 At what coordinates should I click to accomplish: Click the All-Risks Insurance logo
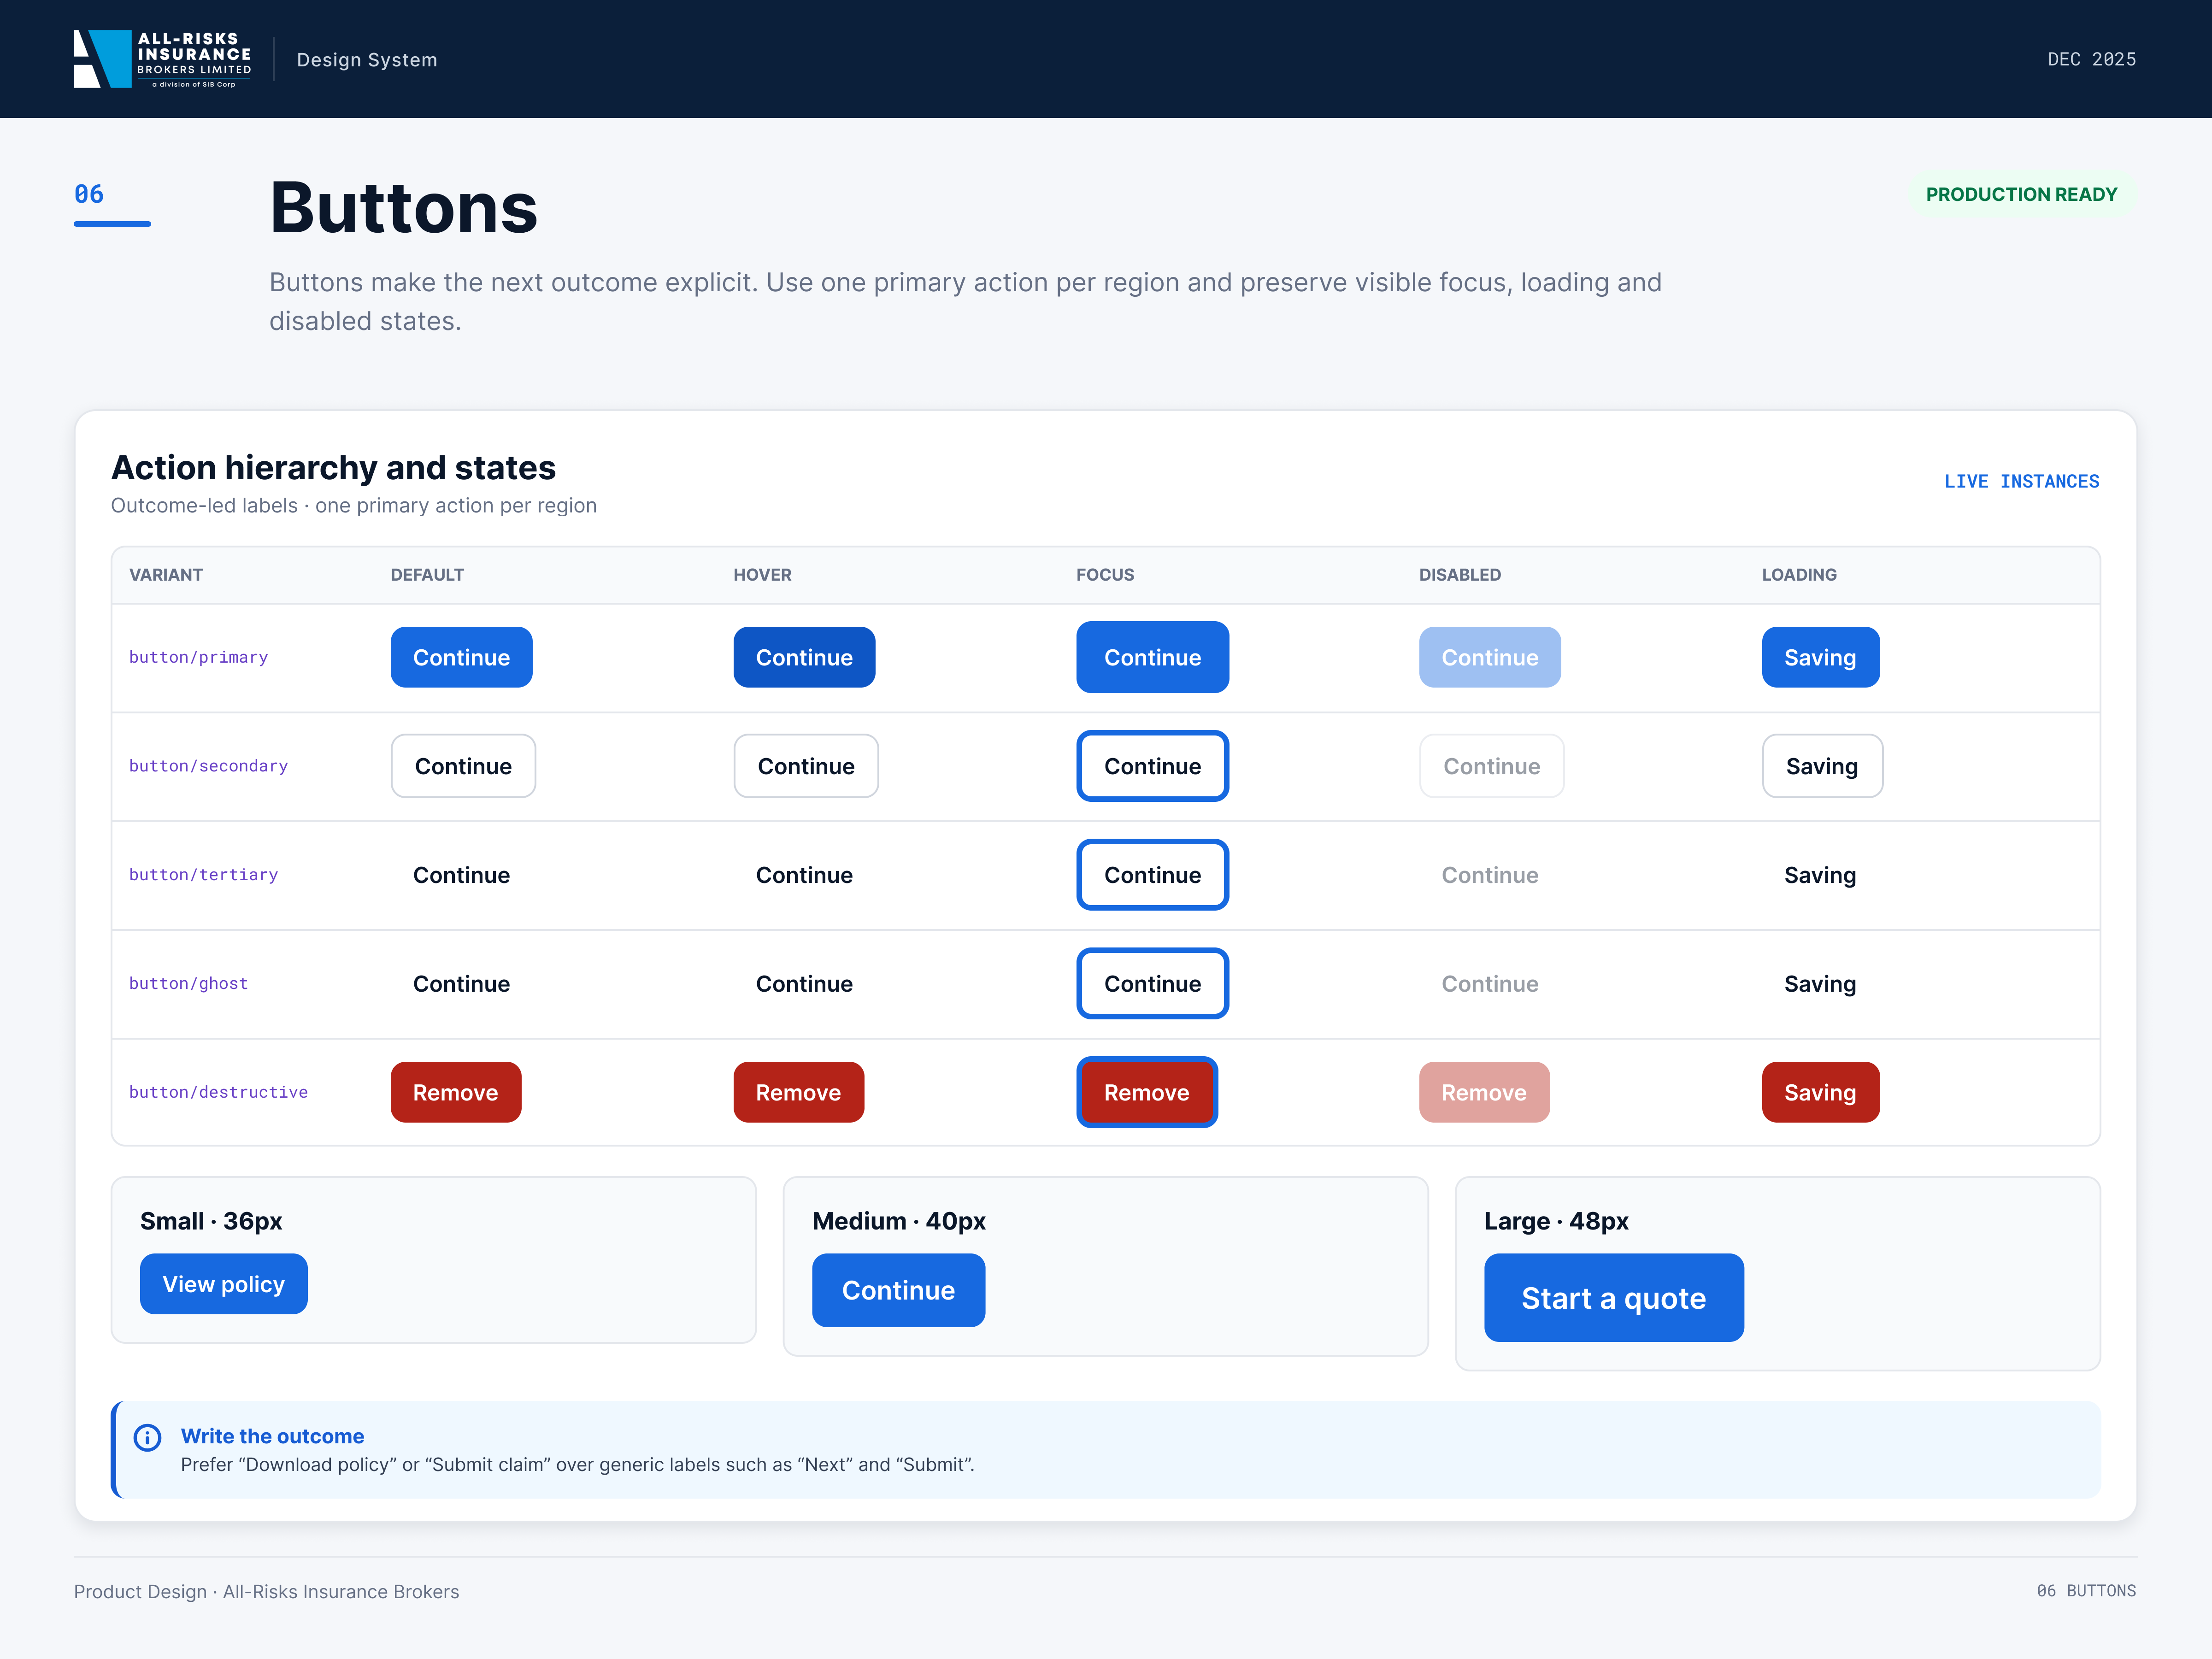point(162,59)
